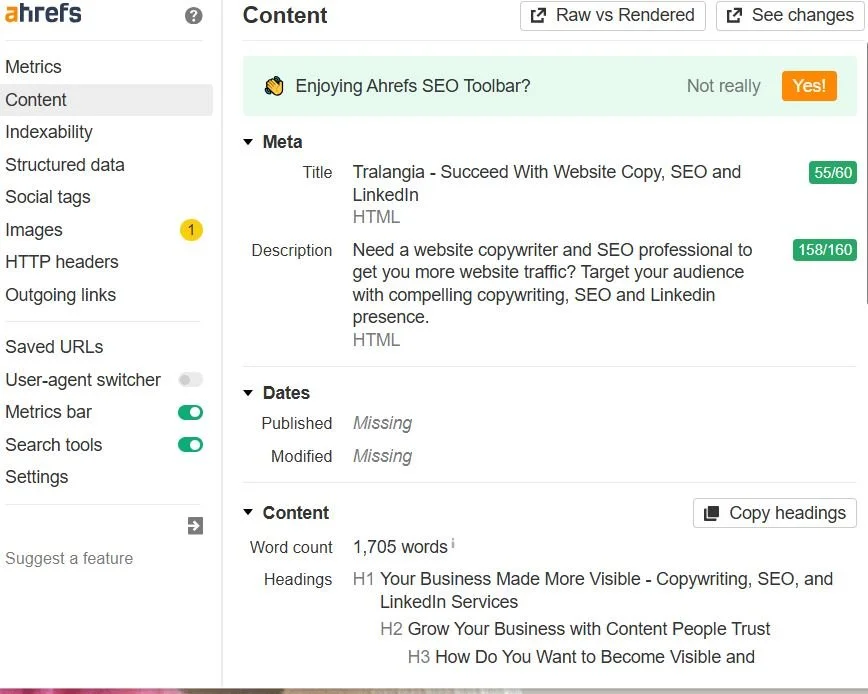Screen dimensions: 868x694
Task: Click the '1,705 words' value
Action: coord(400,547)
